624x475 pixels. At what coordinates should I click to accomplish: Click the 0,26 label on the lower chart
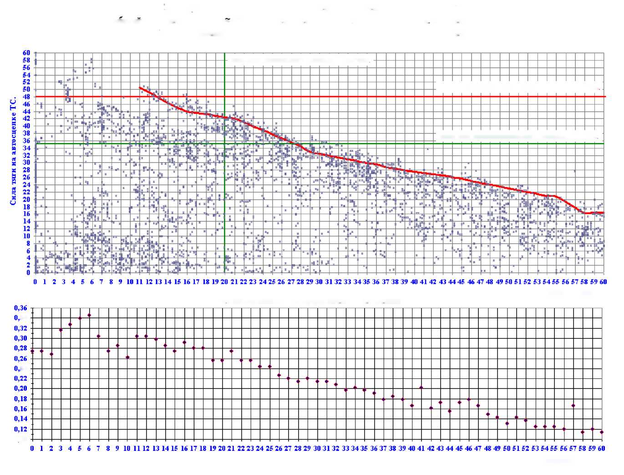[x=21, y=359]
